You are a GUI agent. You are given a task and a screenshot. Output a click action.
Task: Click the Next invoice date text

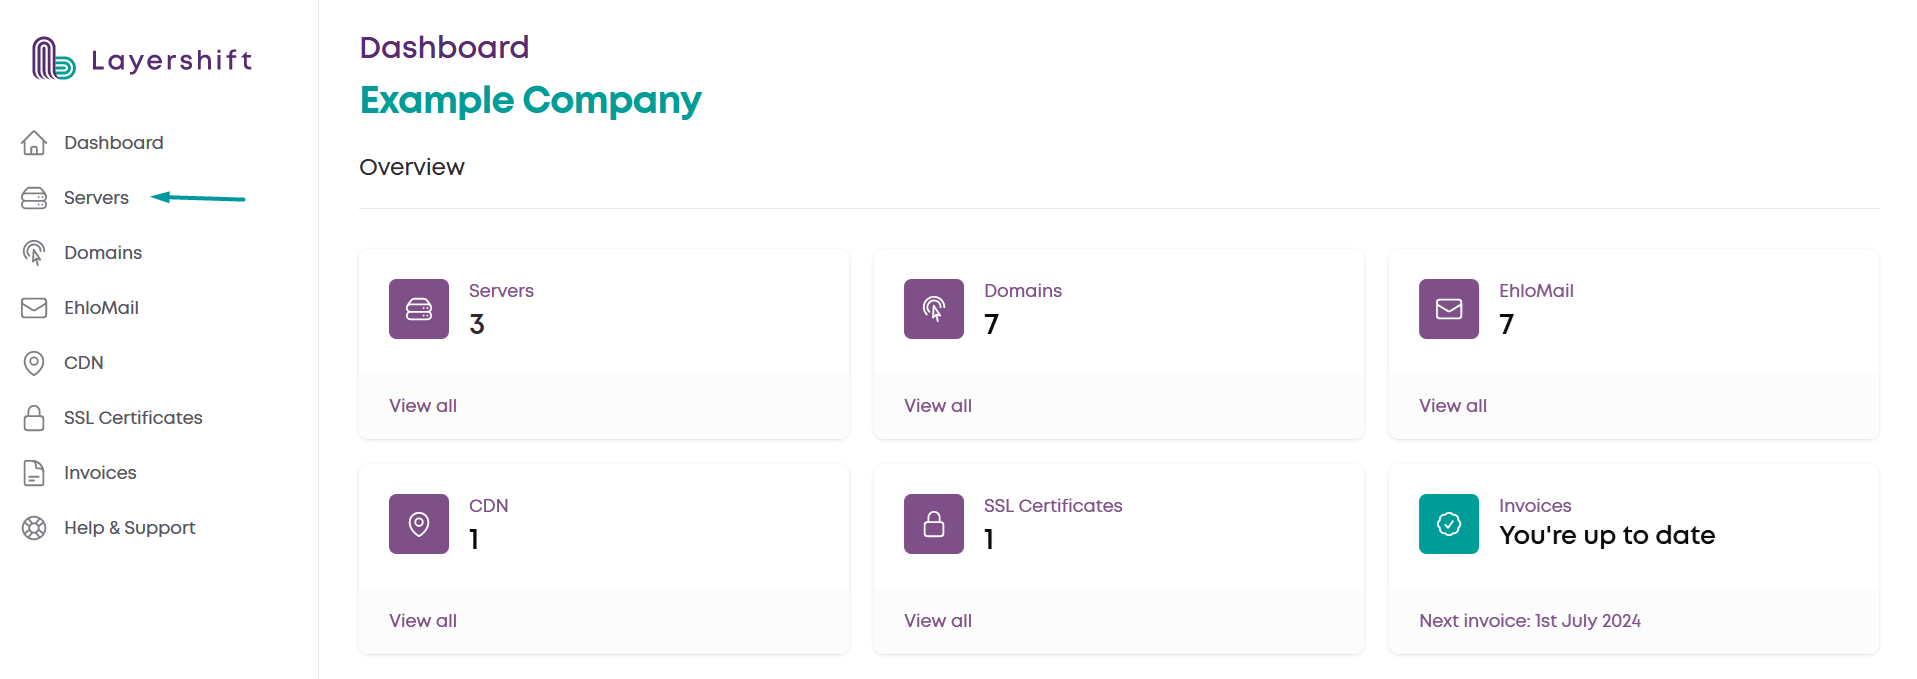1530,621
